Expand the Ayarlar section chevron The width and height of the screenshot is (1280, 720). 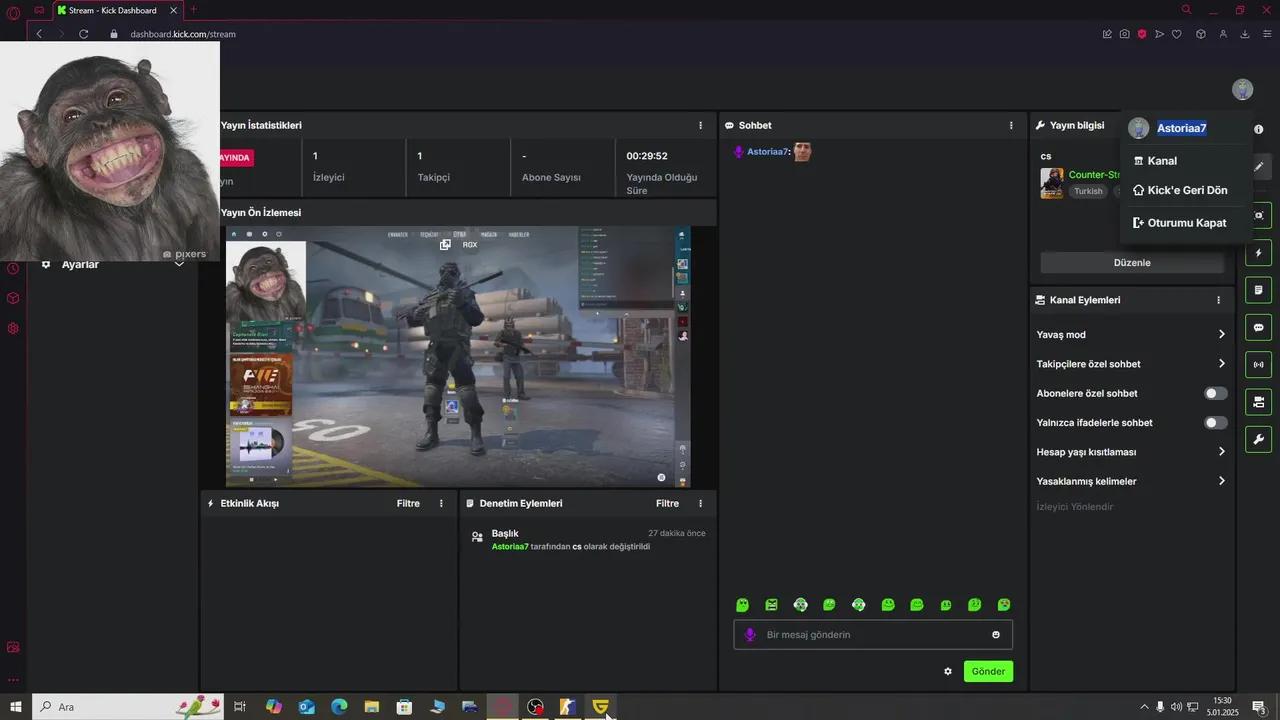(180, 264)
